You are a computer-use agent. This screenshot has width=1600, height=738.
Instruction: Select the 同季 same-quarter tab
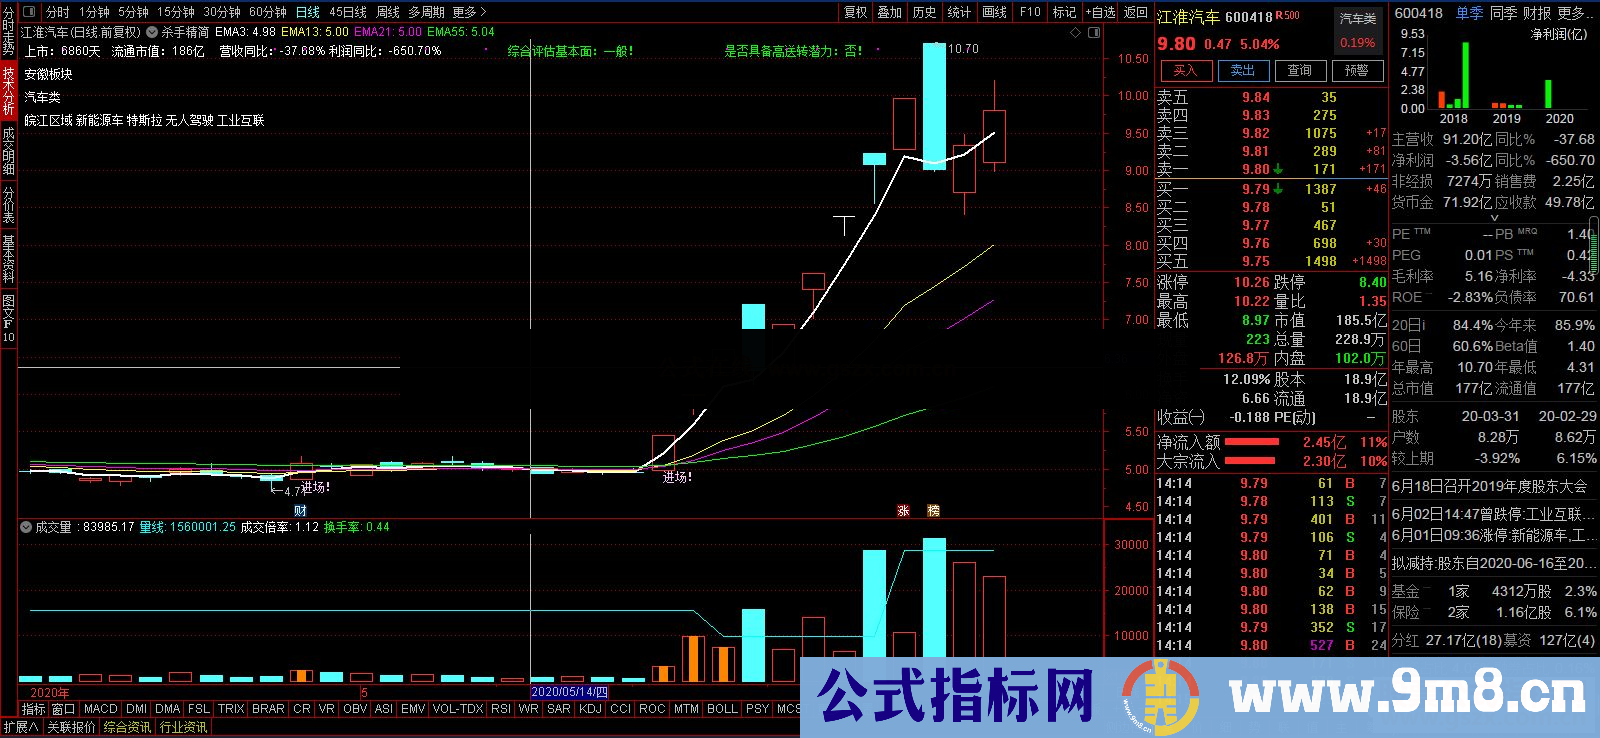click(x=1503, y=13)
